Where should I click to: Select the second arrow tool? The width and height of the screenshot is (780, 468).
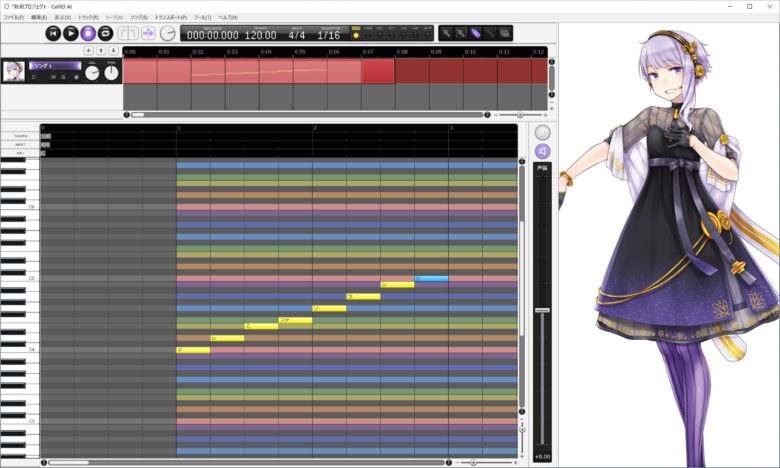point(461,33)
